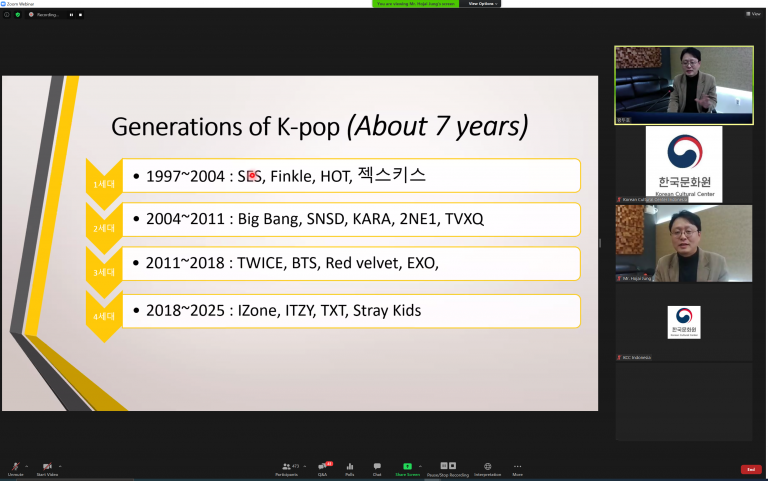Open the Interpretation globe icon
The width and height of the screenshot is (768, 481).
tap(487, 467)
